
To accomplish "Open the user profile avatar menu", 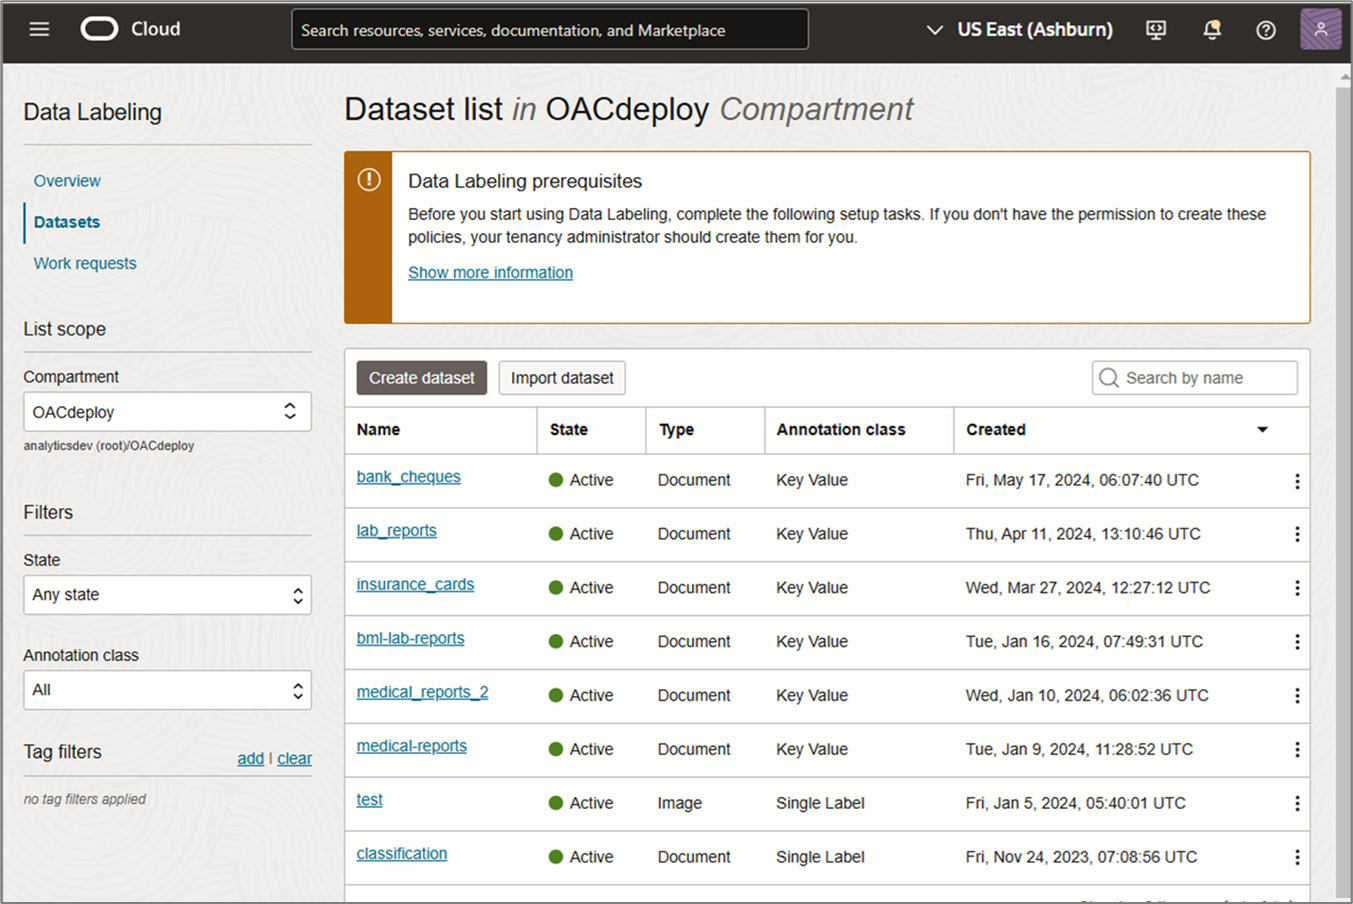I will click(1320, 29).
